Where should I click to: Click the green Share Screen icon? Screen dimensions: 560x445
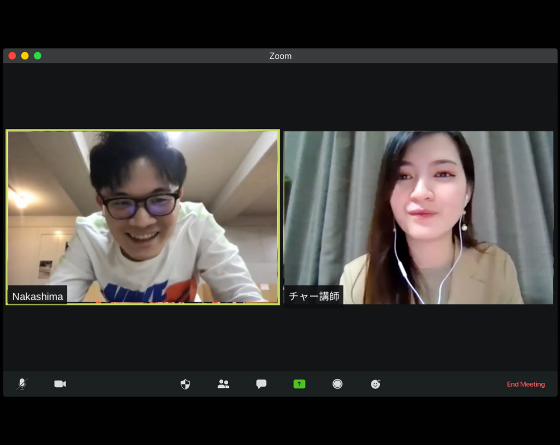299,384
